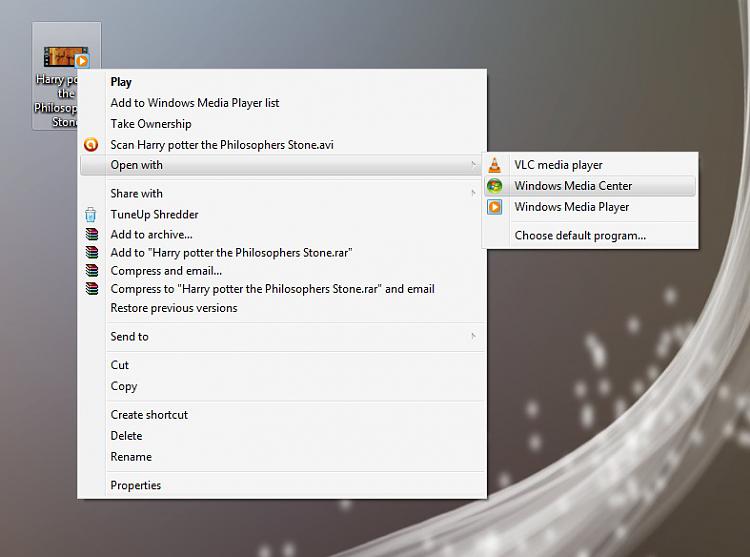750x557 pixels.
Task: Click the WinRAR icon beside Add to "Harry potter the Philosophers Stone.rar"
Action: tap(92, 252)
